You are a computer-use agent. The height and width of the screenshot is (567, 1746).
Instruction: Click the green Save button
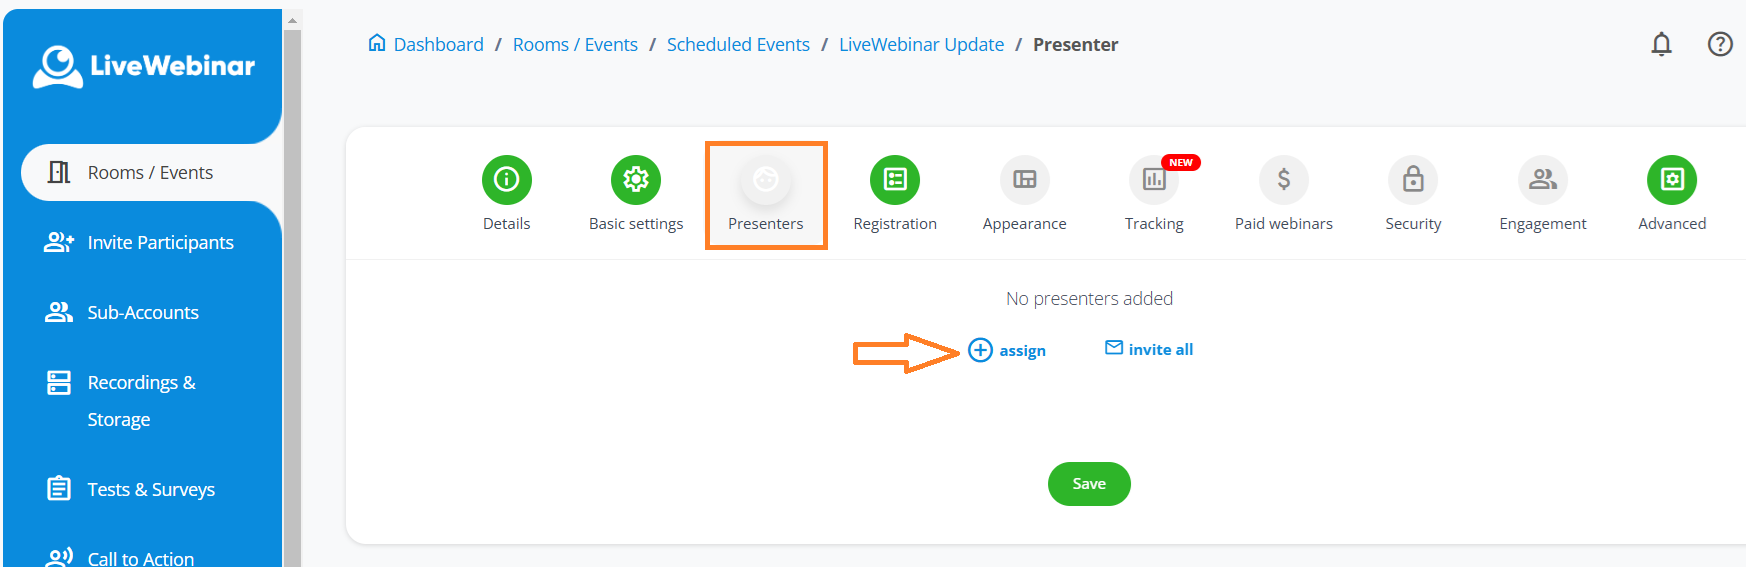(x=1089, y=484)
